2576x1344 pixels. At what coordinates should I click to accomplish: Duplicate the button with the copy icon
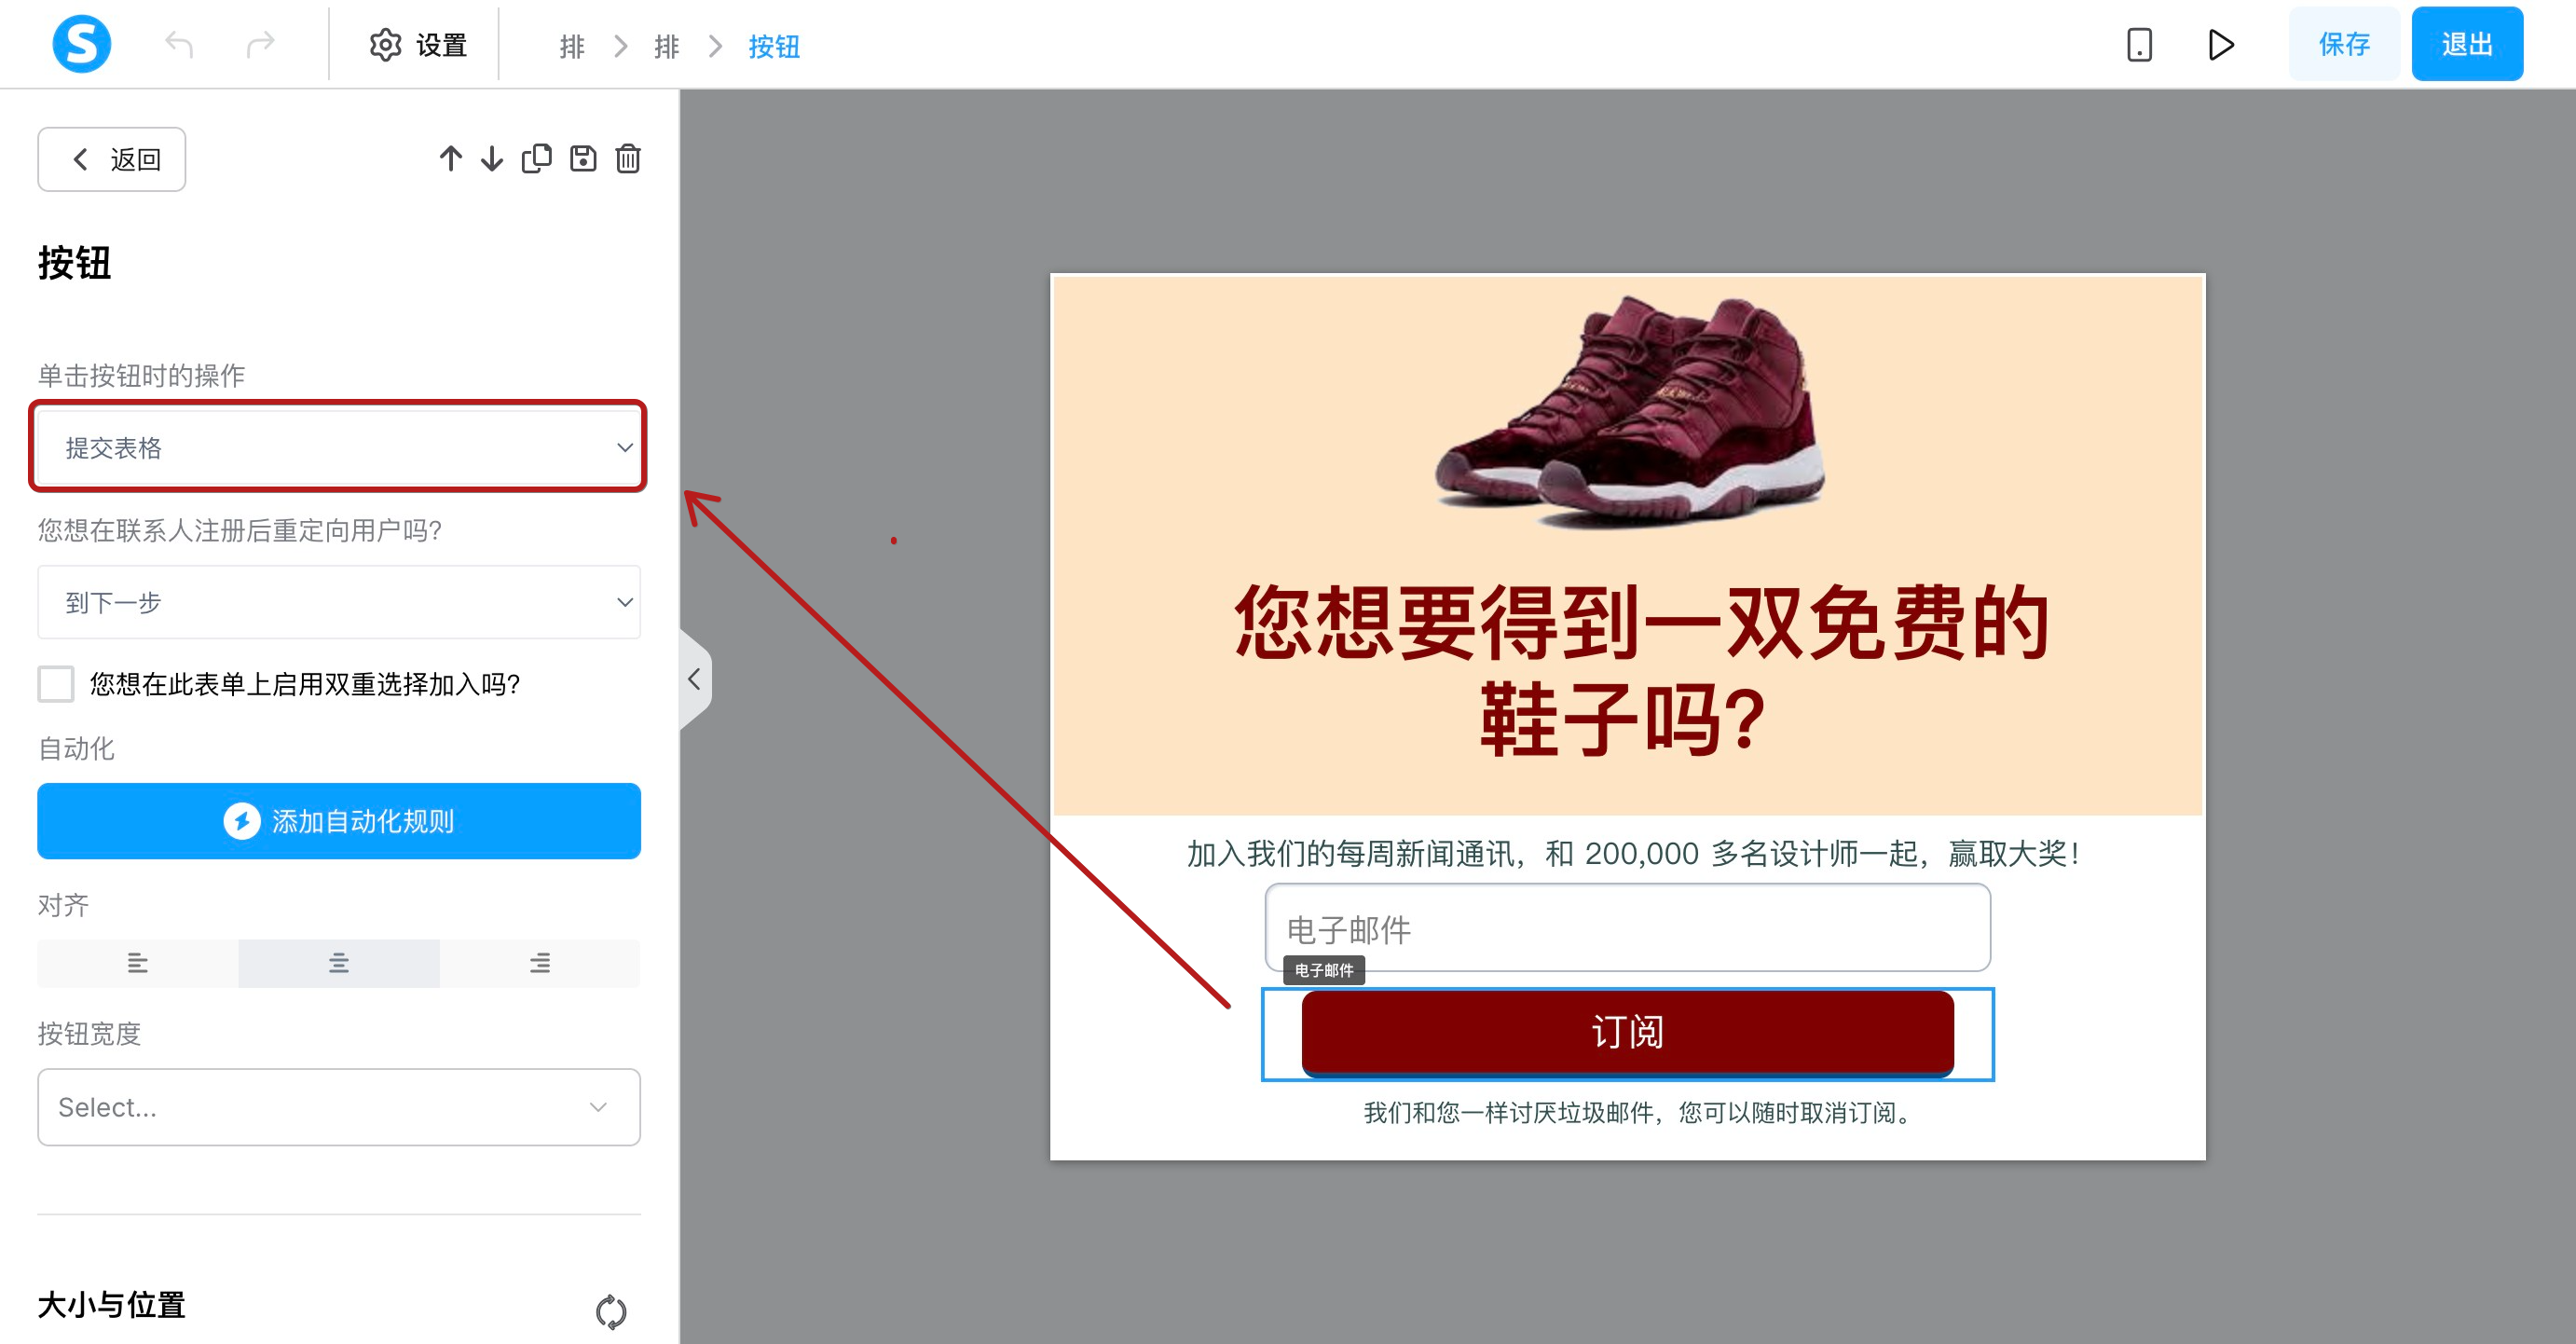pos(537,159)
